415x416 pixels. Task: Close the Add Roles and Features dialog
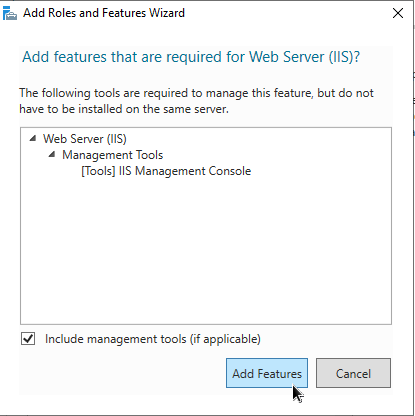tap(398, 13)
